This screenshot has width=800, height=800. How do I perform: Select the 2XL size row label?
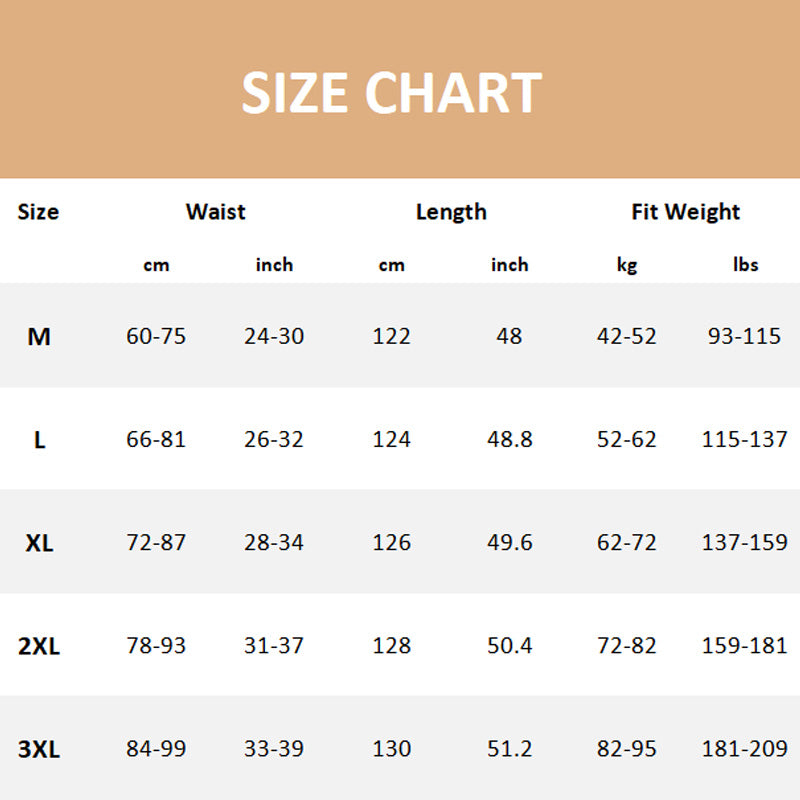(39, 647)
